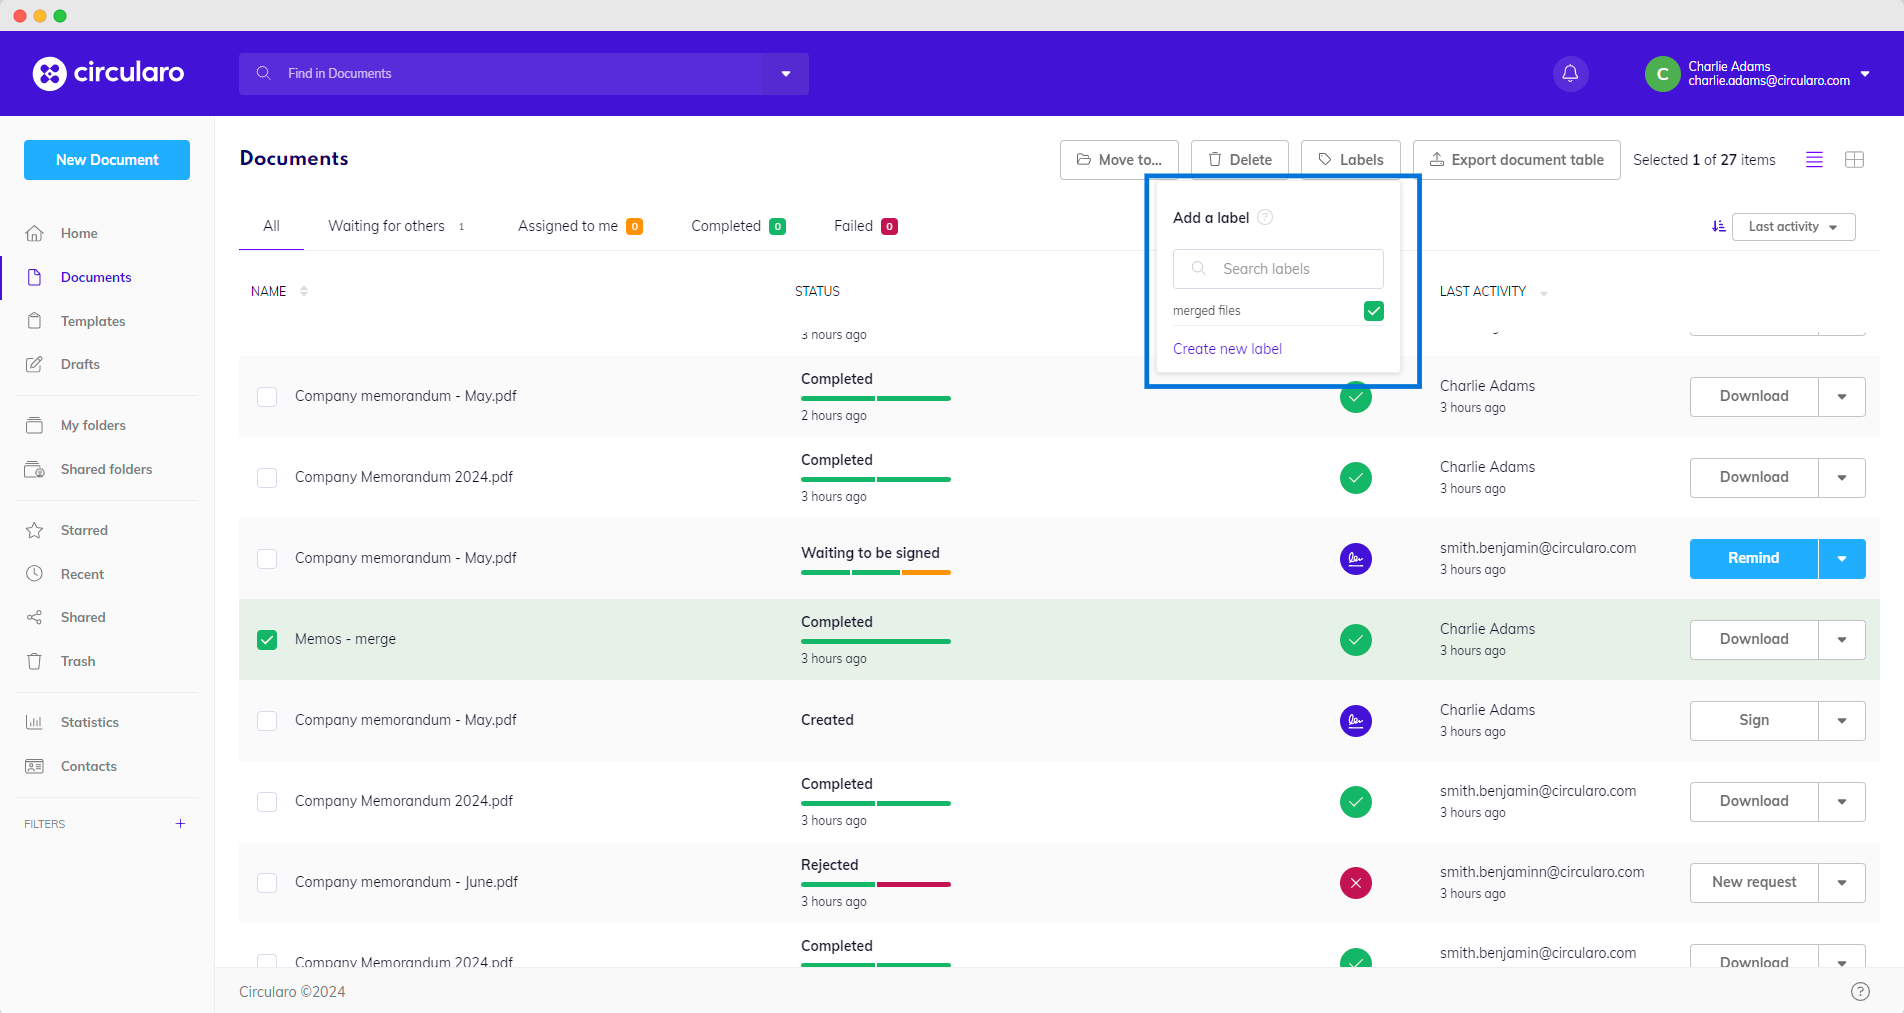Click the Labels button

pyautogui.click(x=1351, y=160)
